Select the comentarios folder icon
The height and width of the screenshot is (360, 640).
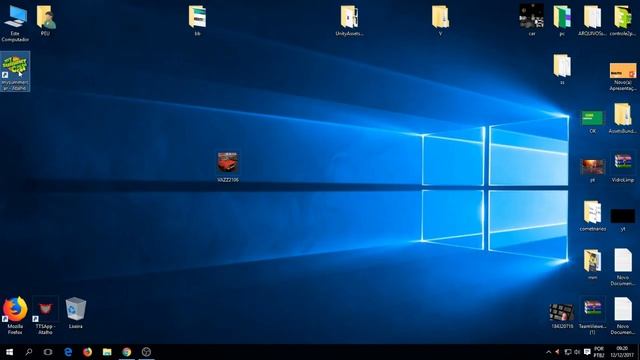592,216
